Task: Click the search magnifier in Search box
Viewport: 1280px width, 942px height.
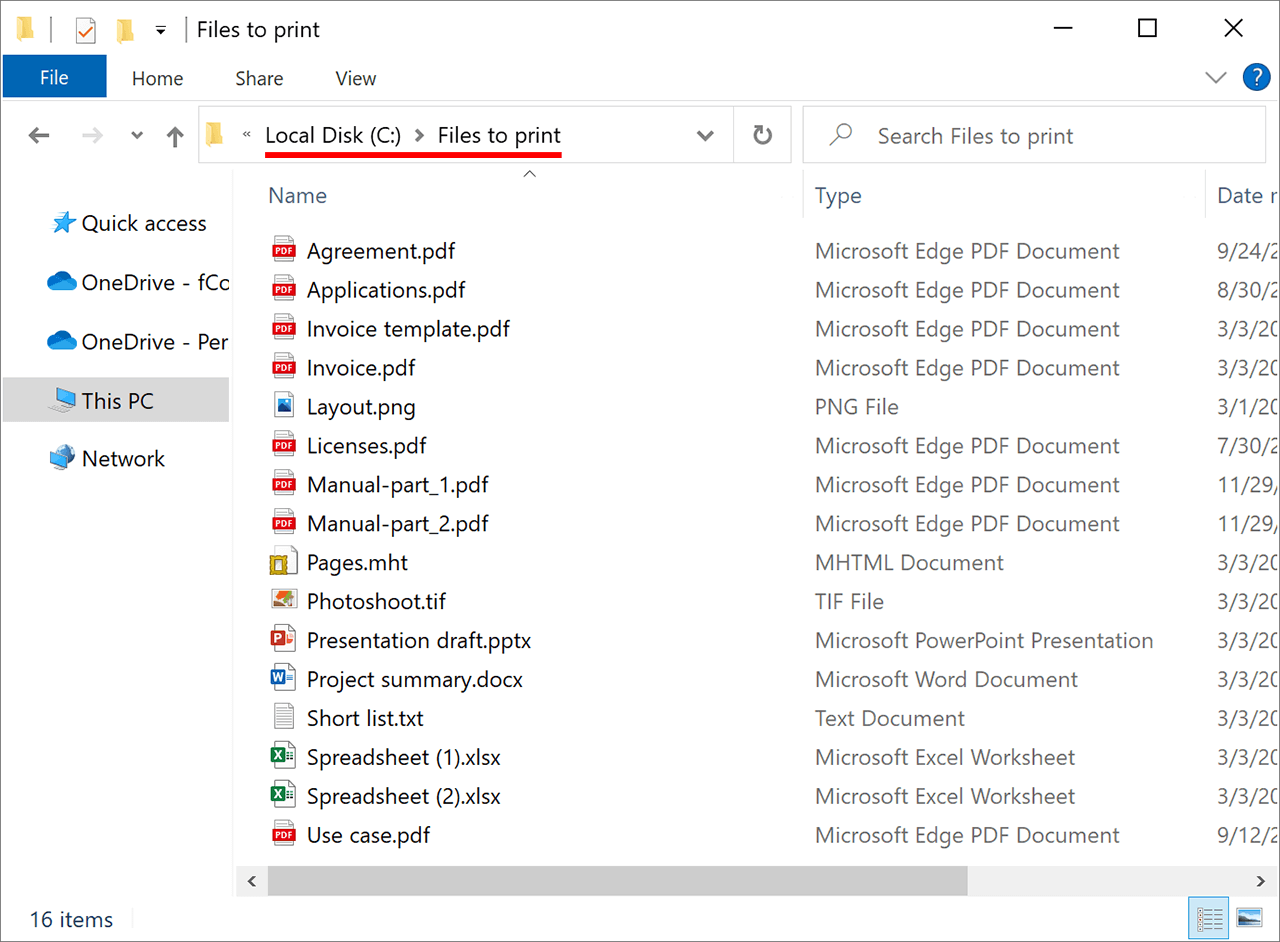Action: [840, 135]
